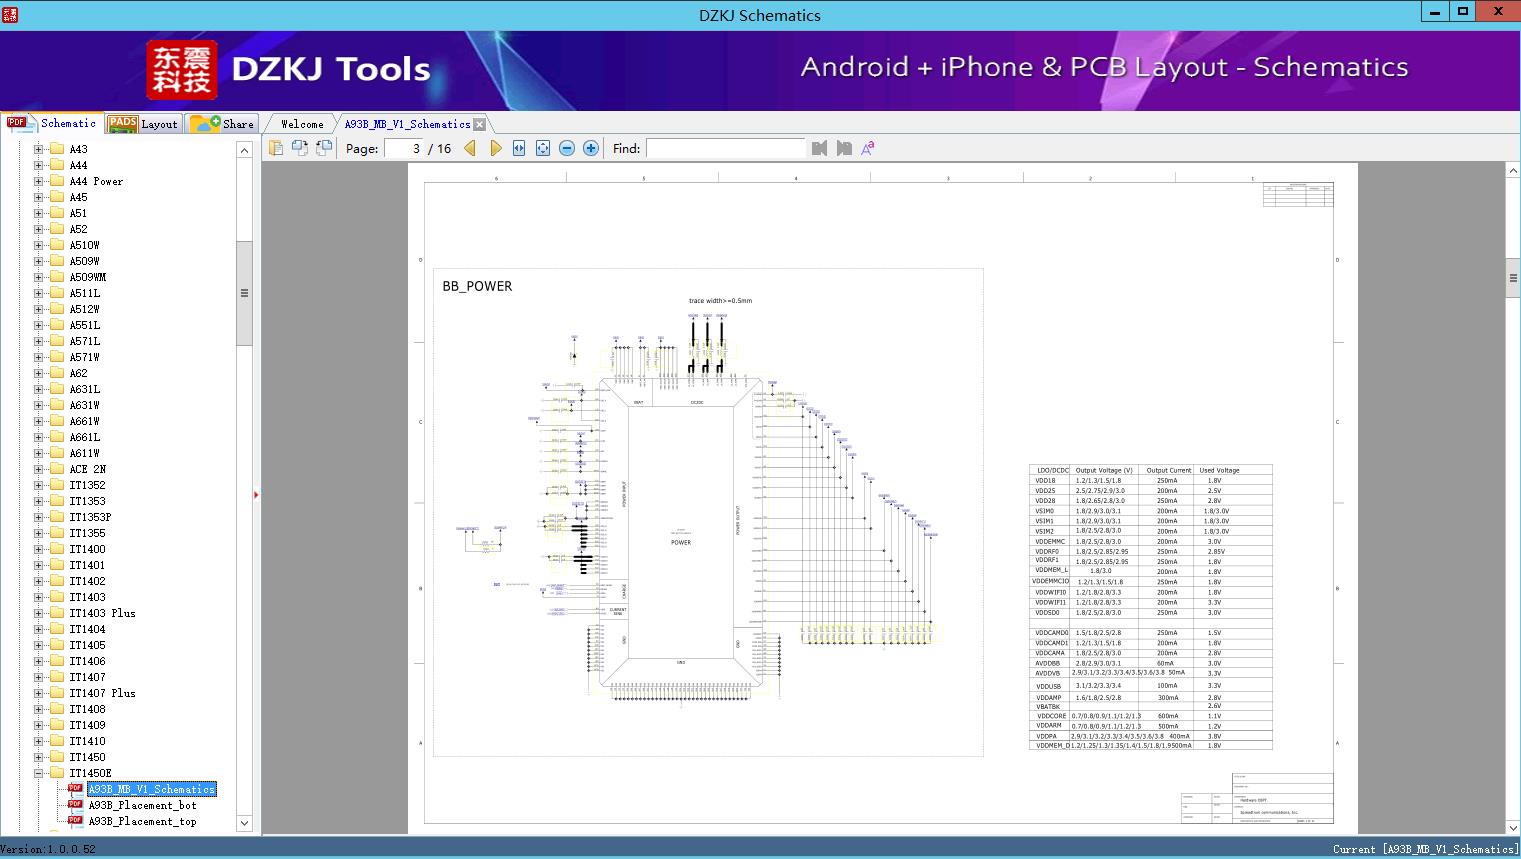This screenshot has height=859, width=1521.
Task: Open the Welcome document tab
Action: click(302, 124)
